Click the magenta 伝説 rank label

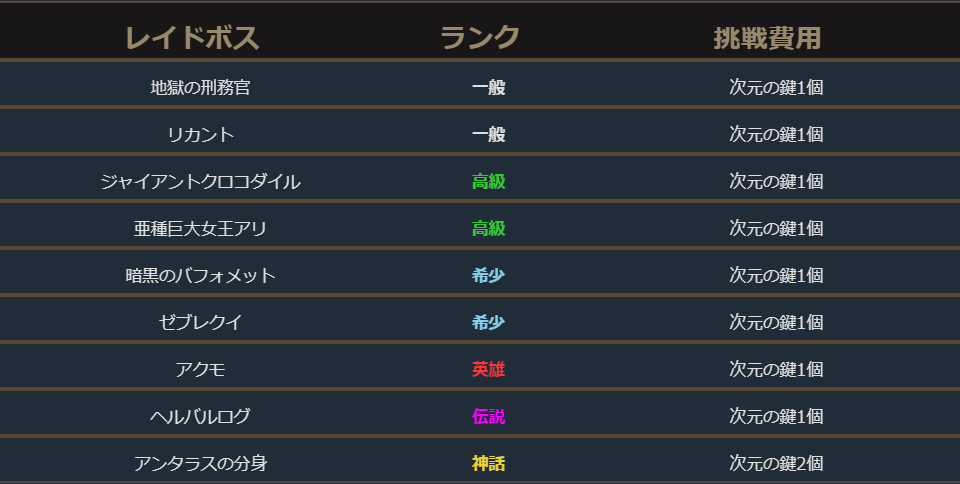(488, 416)
